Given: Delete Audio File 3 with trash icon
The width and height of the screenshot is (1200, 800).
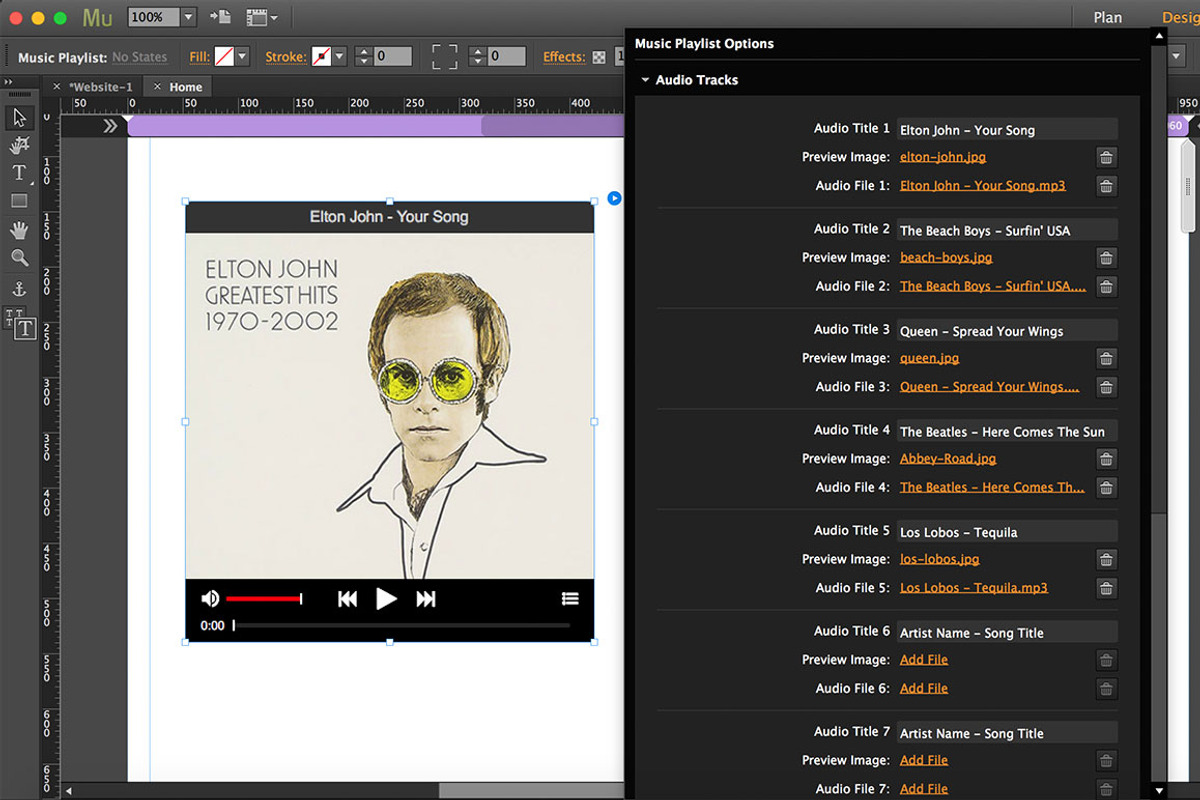Looking at the screenshot, I should [x=1105, y=387].
